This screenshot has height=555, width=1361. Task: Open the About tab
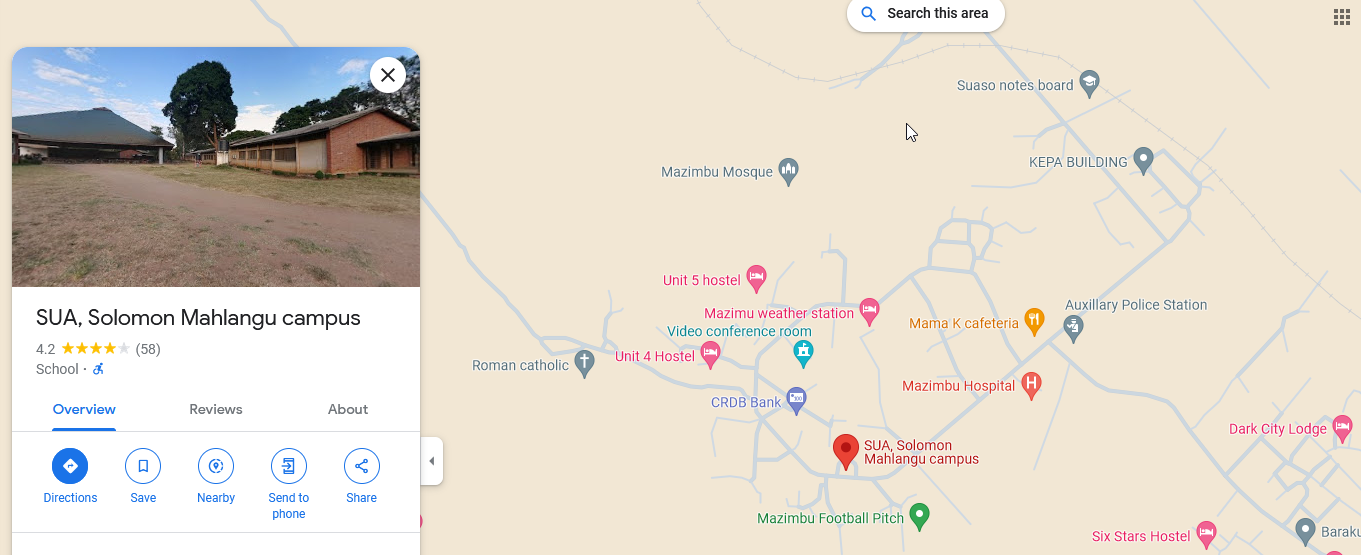pos(348,409)
